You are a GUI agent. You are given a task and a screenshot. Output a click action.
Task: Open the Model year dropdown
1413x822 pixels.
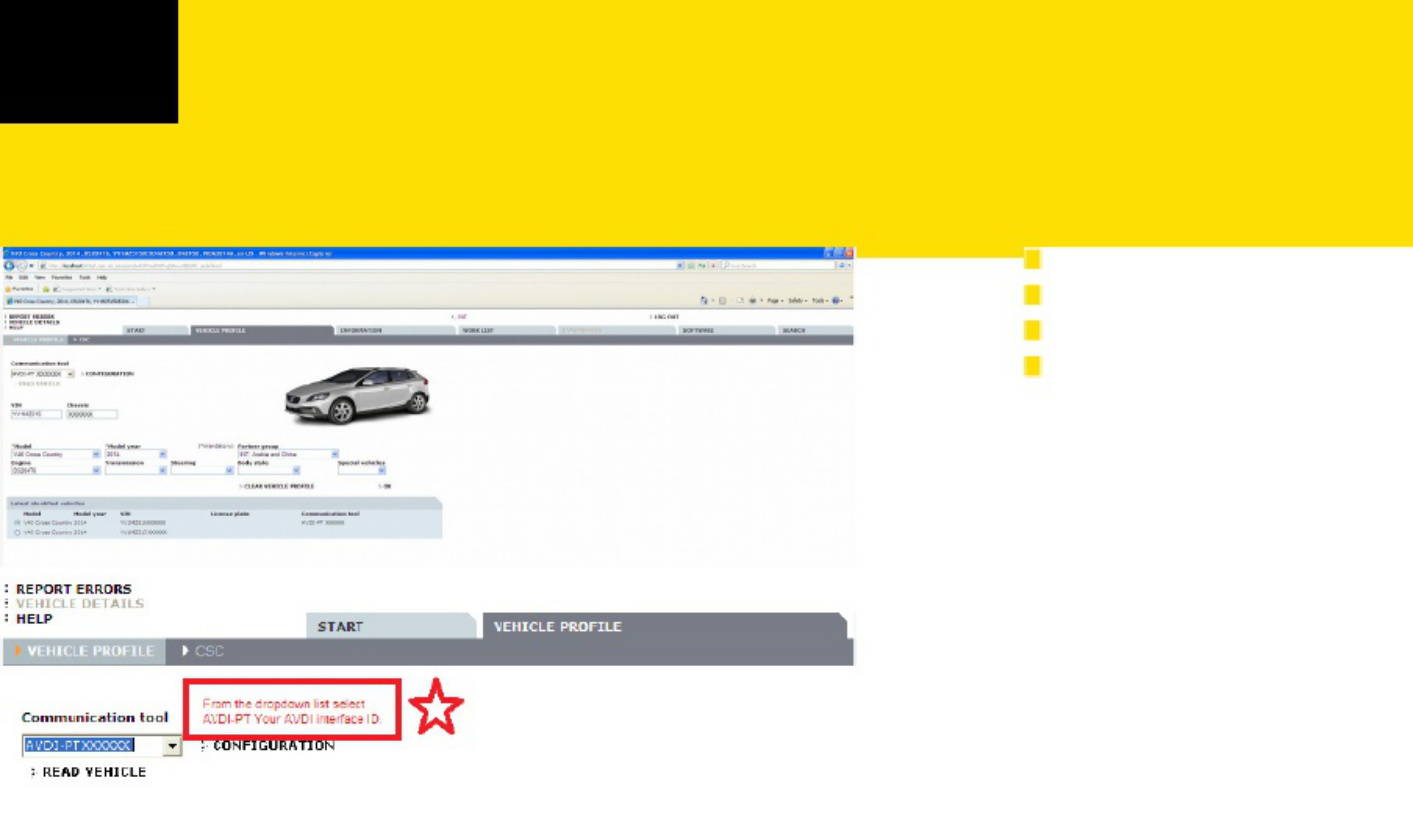pyautogui.click(x=136, y=454)
